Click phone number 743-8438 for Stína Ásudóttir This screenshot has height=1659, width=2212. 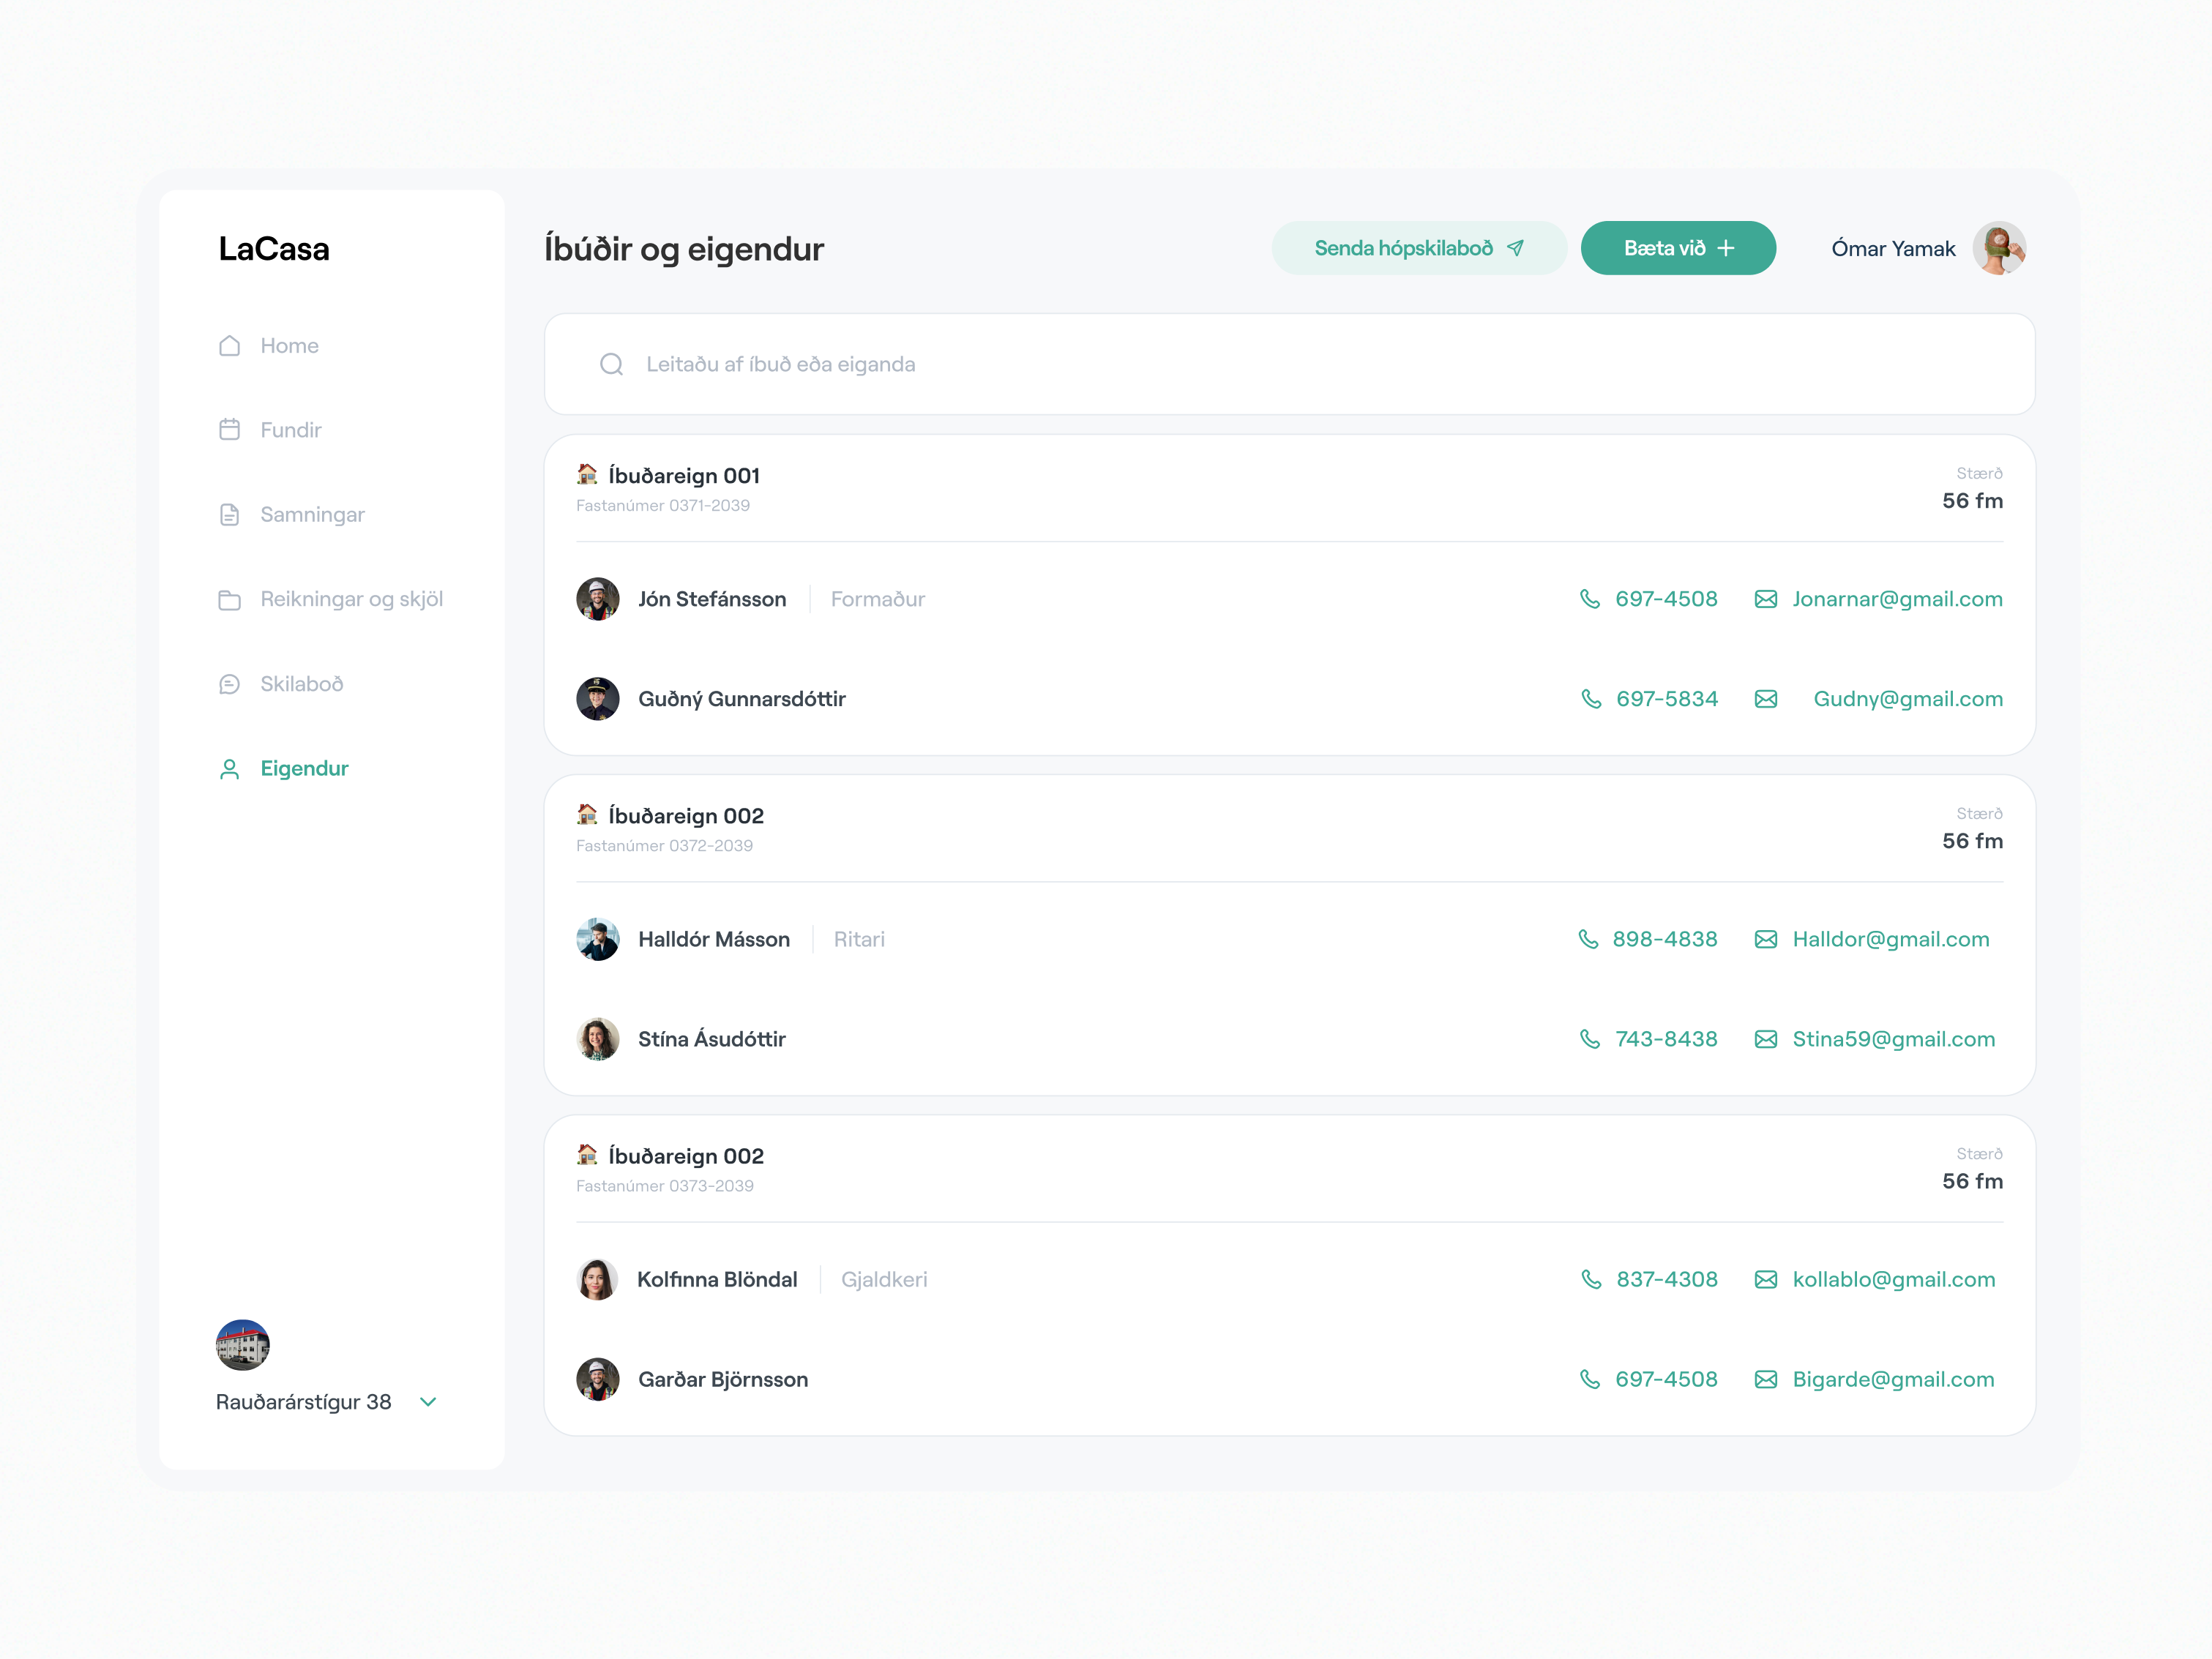click(1666, 1039)
